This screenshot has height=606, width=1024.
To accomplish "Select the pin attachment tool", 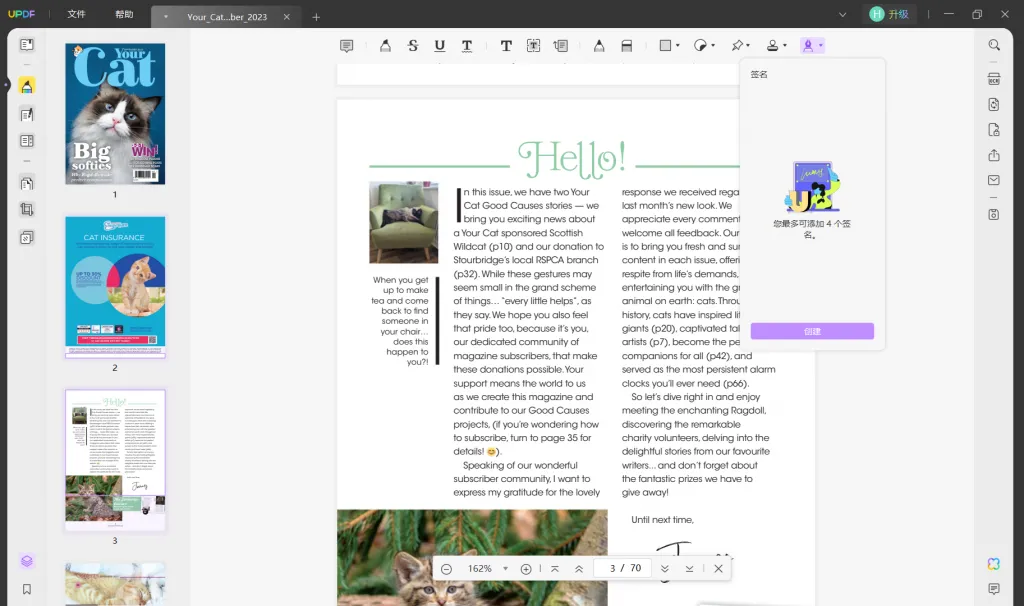I will pyautogui.click(x=737, y=46).
